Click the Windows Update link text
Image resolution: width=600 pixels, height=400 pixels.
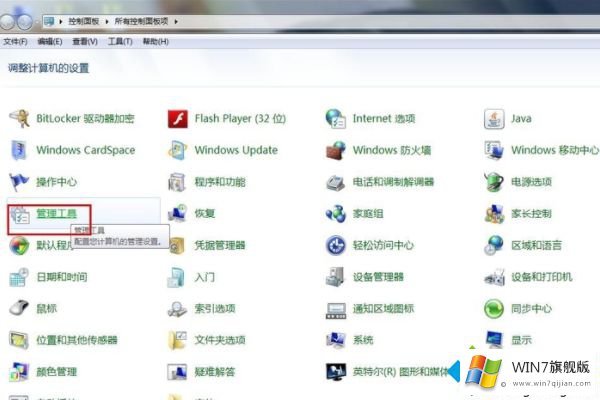[236, 150]
